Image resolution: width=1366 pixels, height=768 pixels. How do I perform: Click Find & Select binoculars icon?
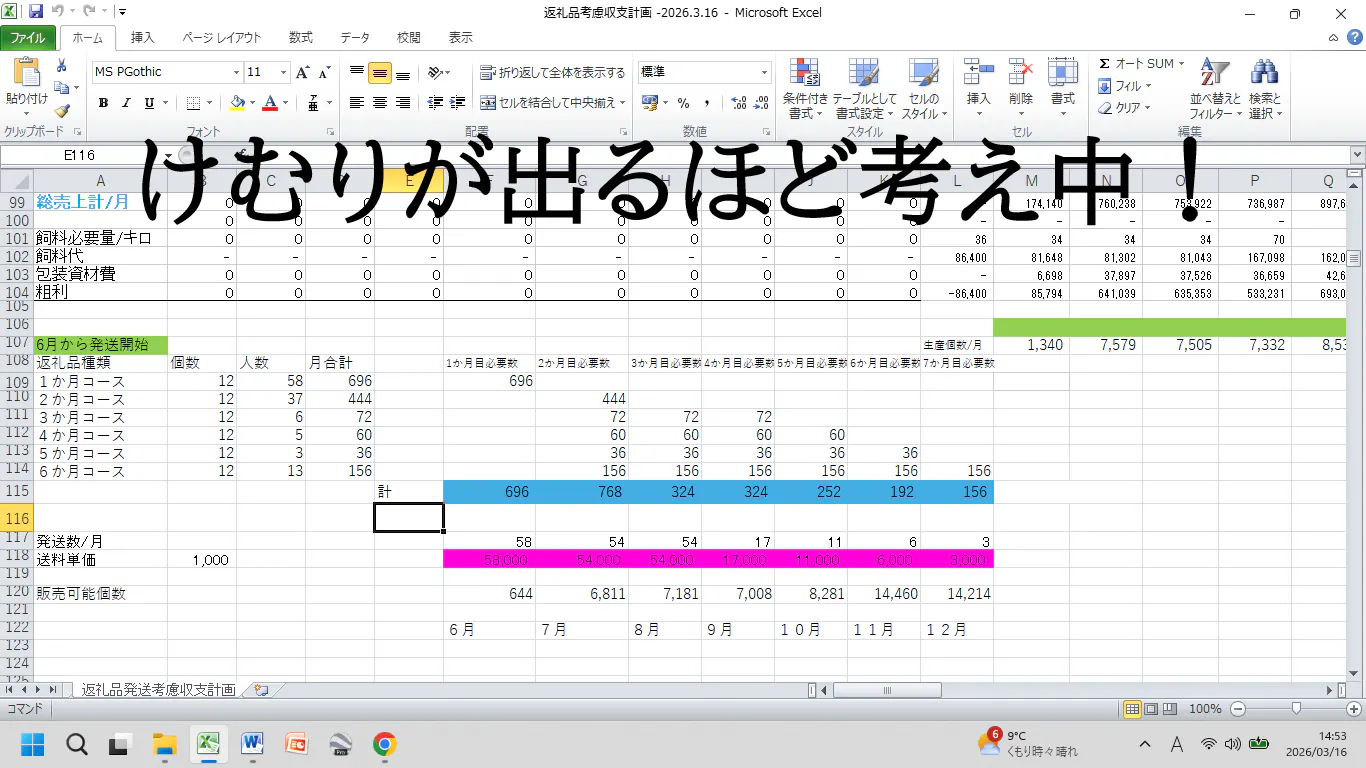pyautogui.click(x=1265, y=88)
